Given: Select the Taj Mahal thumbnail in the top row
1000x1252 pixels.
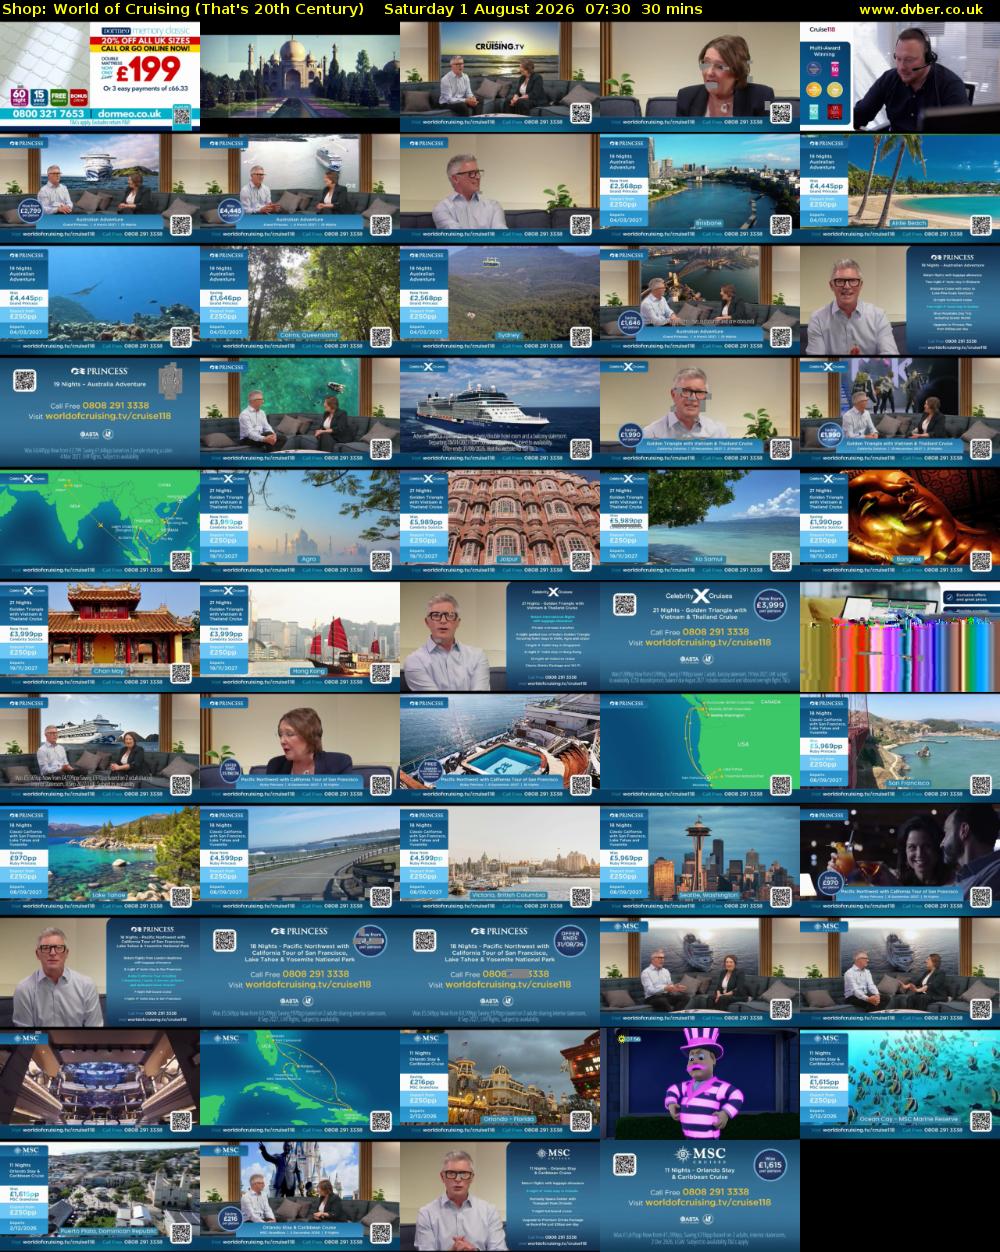Looking at the screenshot, I should (300, 75).
